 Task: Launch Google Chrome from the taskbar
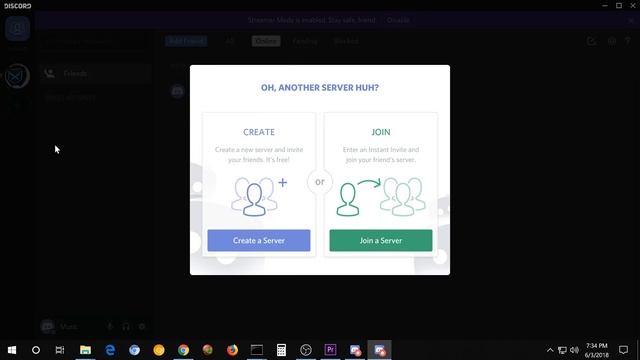[x=183, y=350]
